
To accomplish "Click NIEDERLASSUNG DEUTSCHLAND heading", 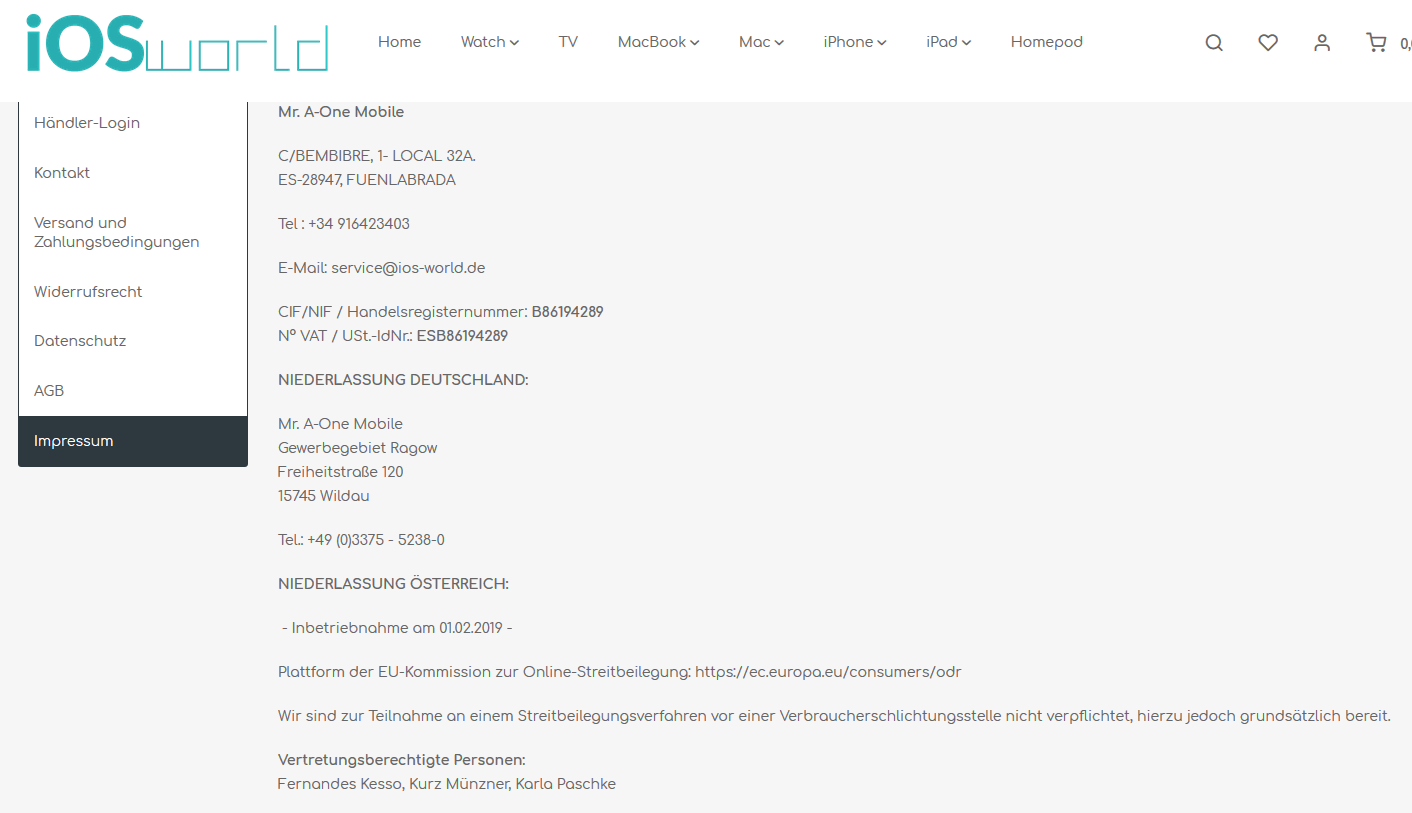I will pos(403,380).
